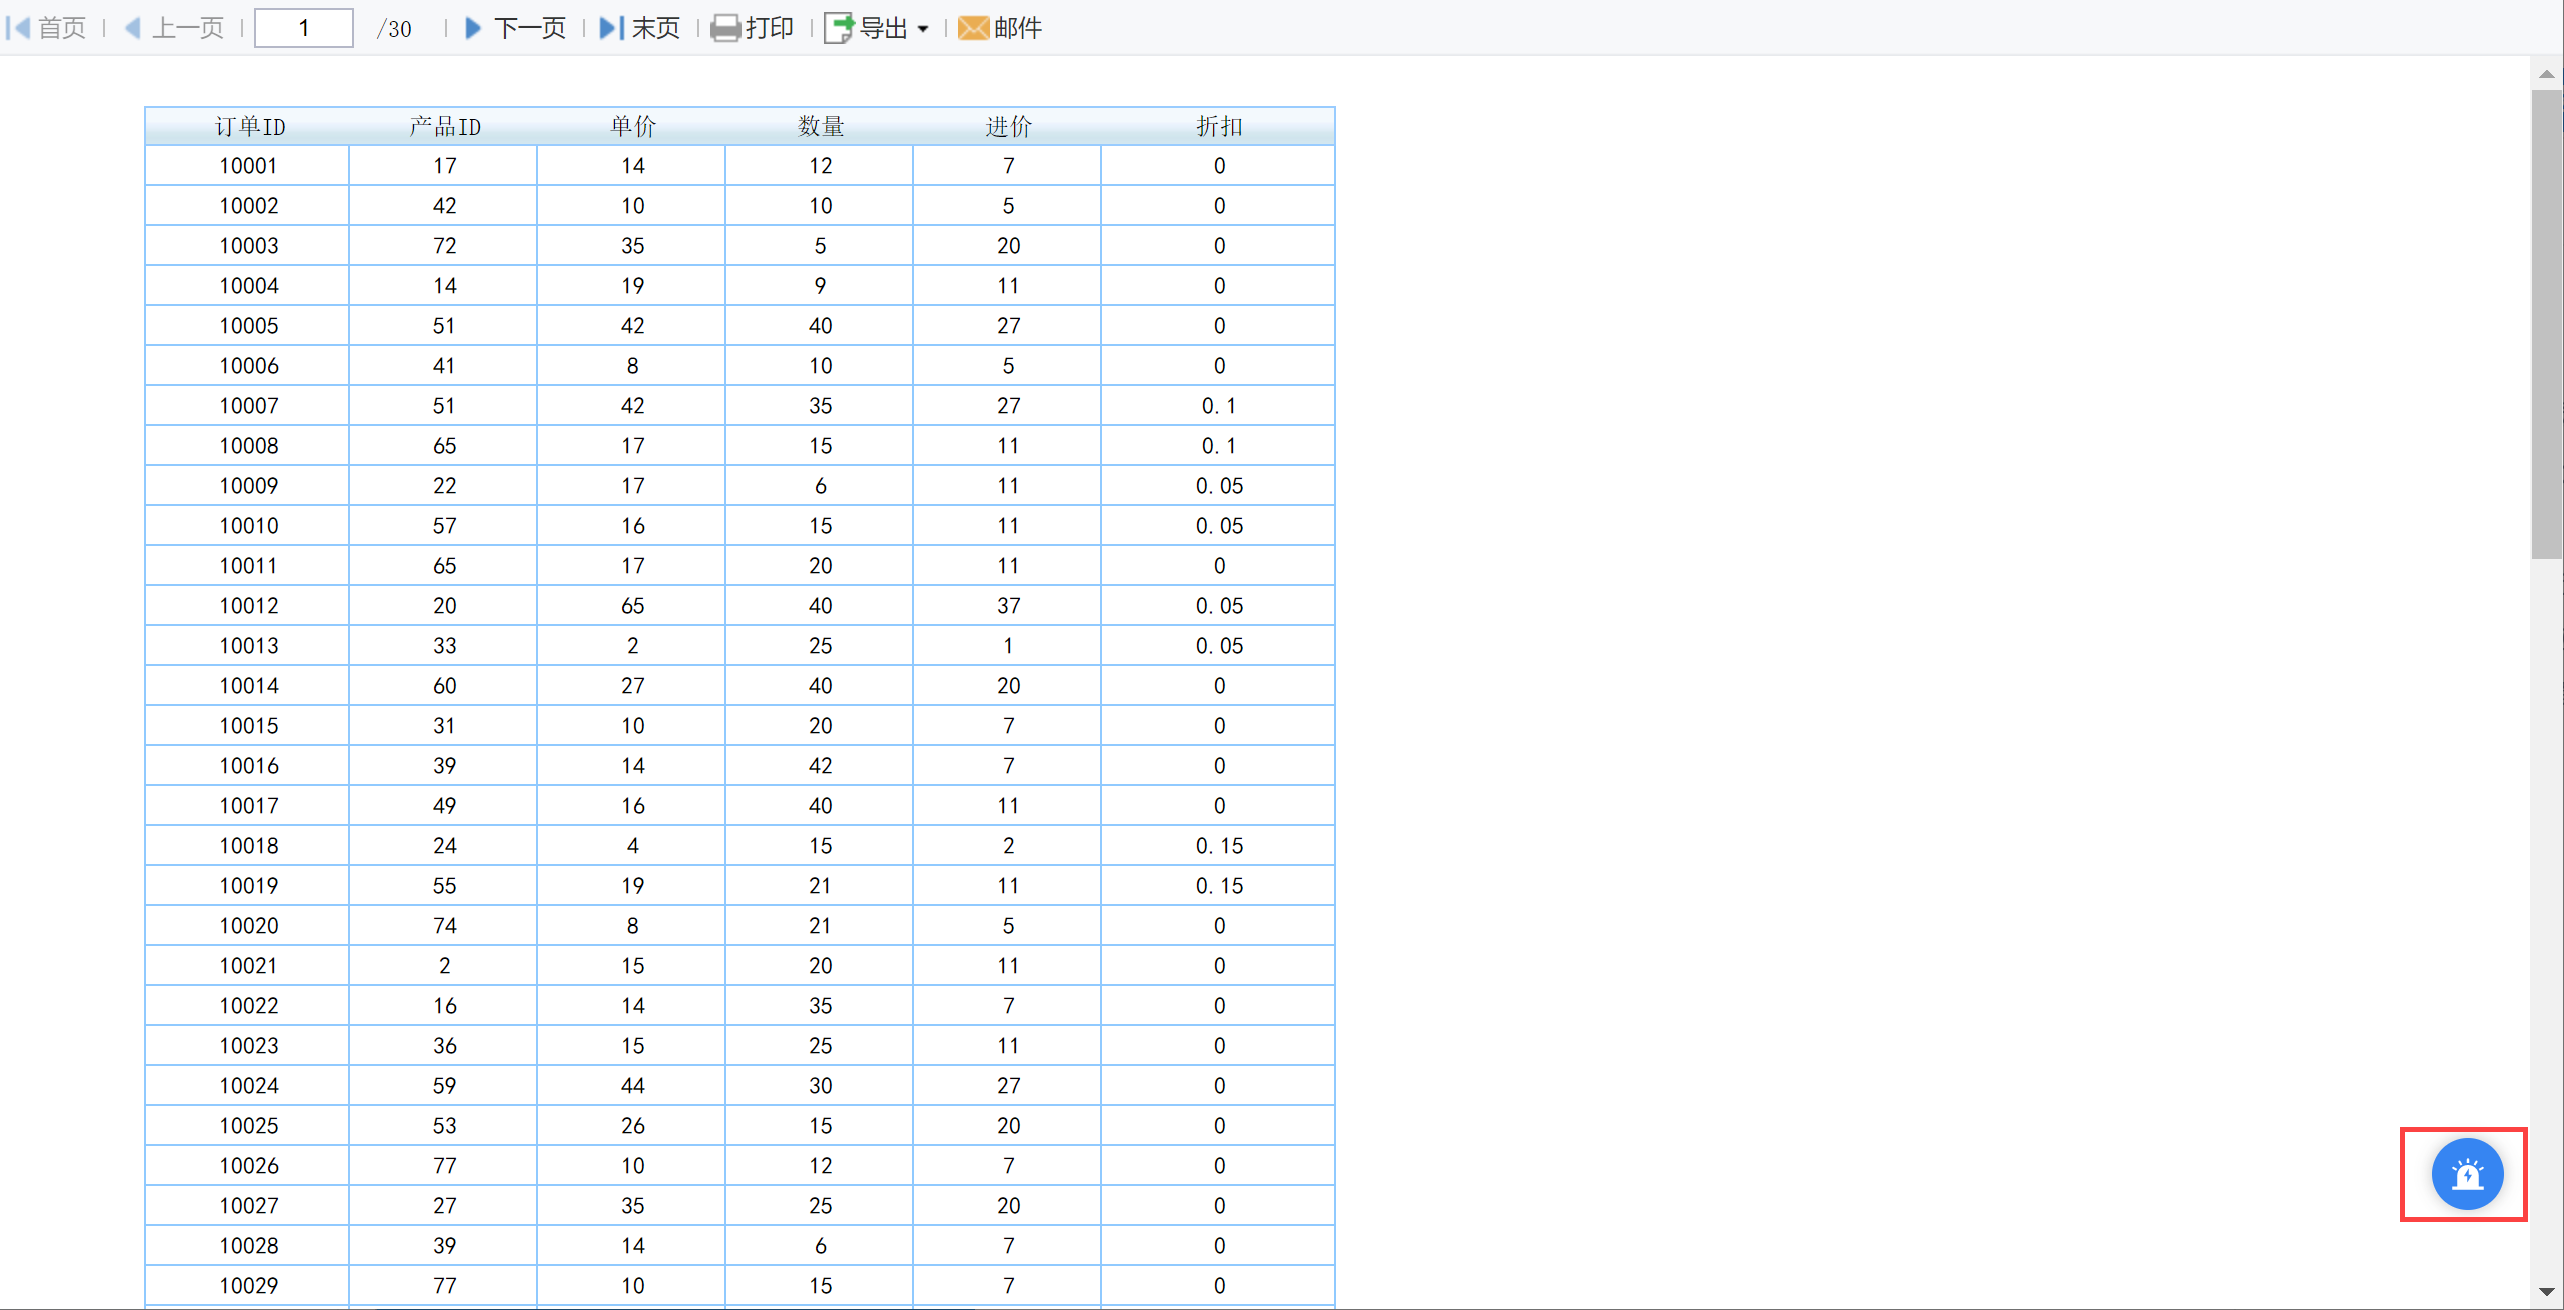Click the 产品ID column header
This screenshot has width=2564, height=1310.
click(x=444, y=127)
